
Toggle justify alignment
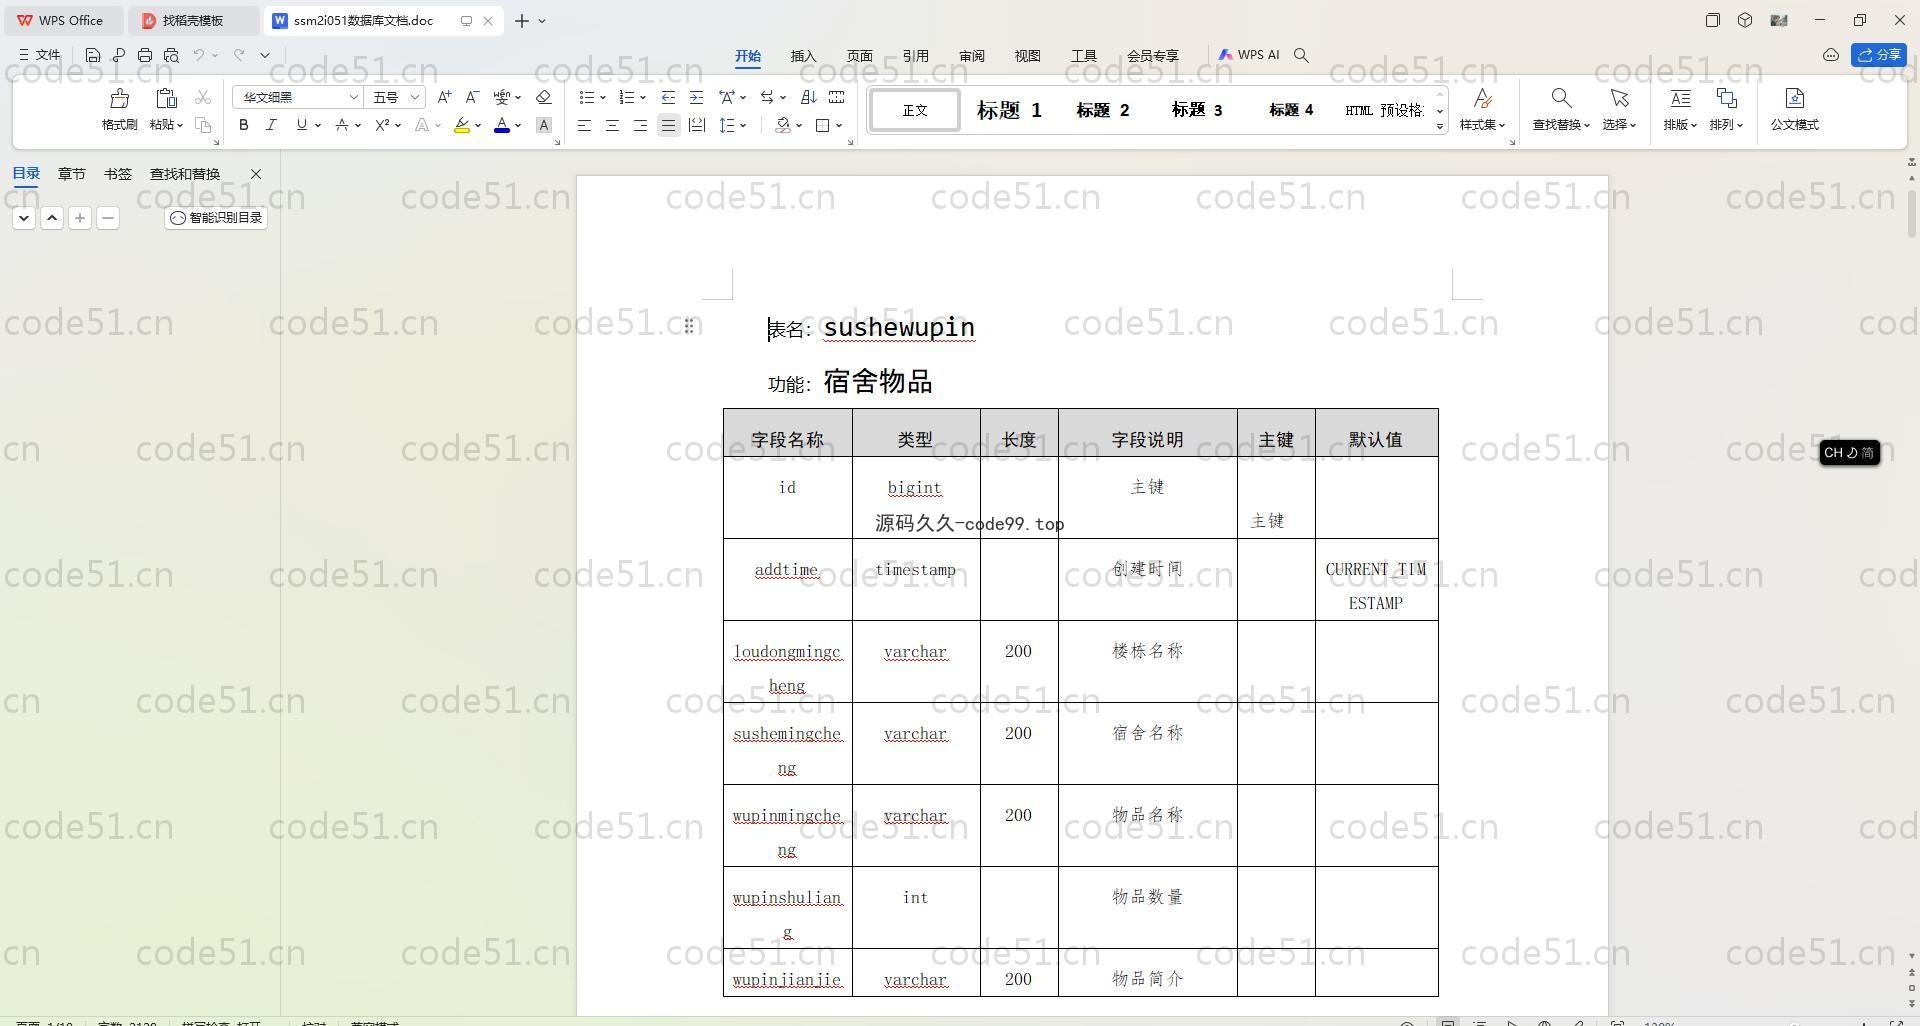tap(668, 125)
